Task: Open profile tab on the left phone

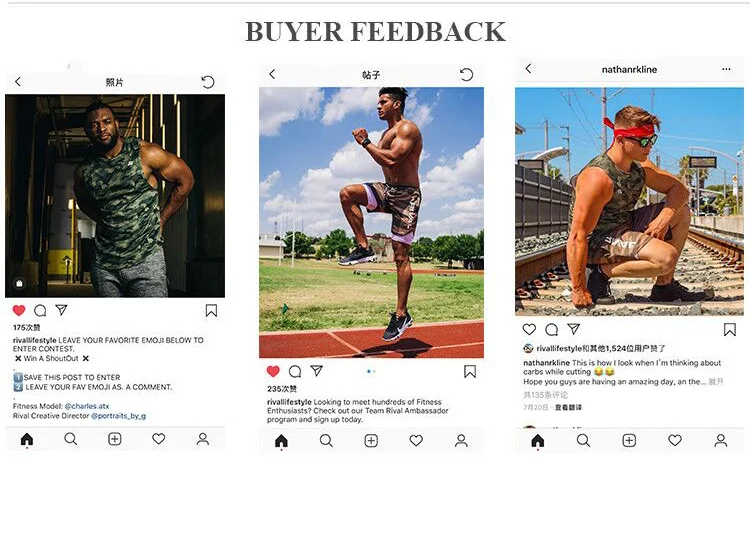Action: pyautogui.click(x=203, y=439)
